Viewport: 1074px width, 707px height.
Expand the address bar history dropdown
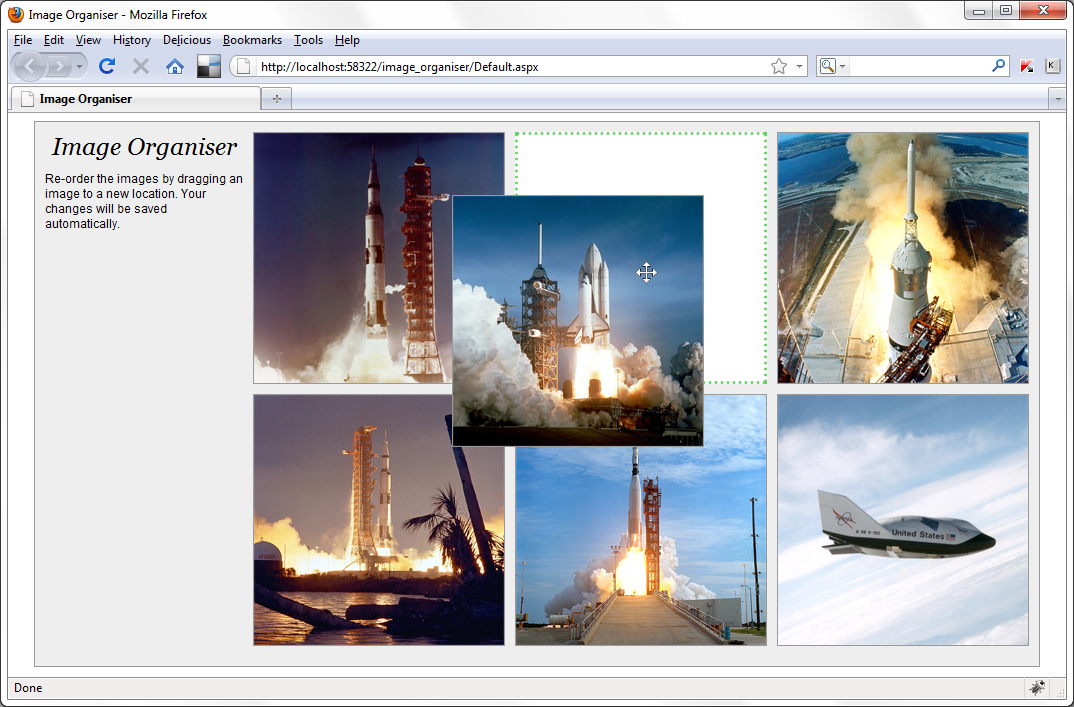[x=799, y=66]
